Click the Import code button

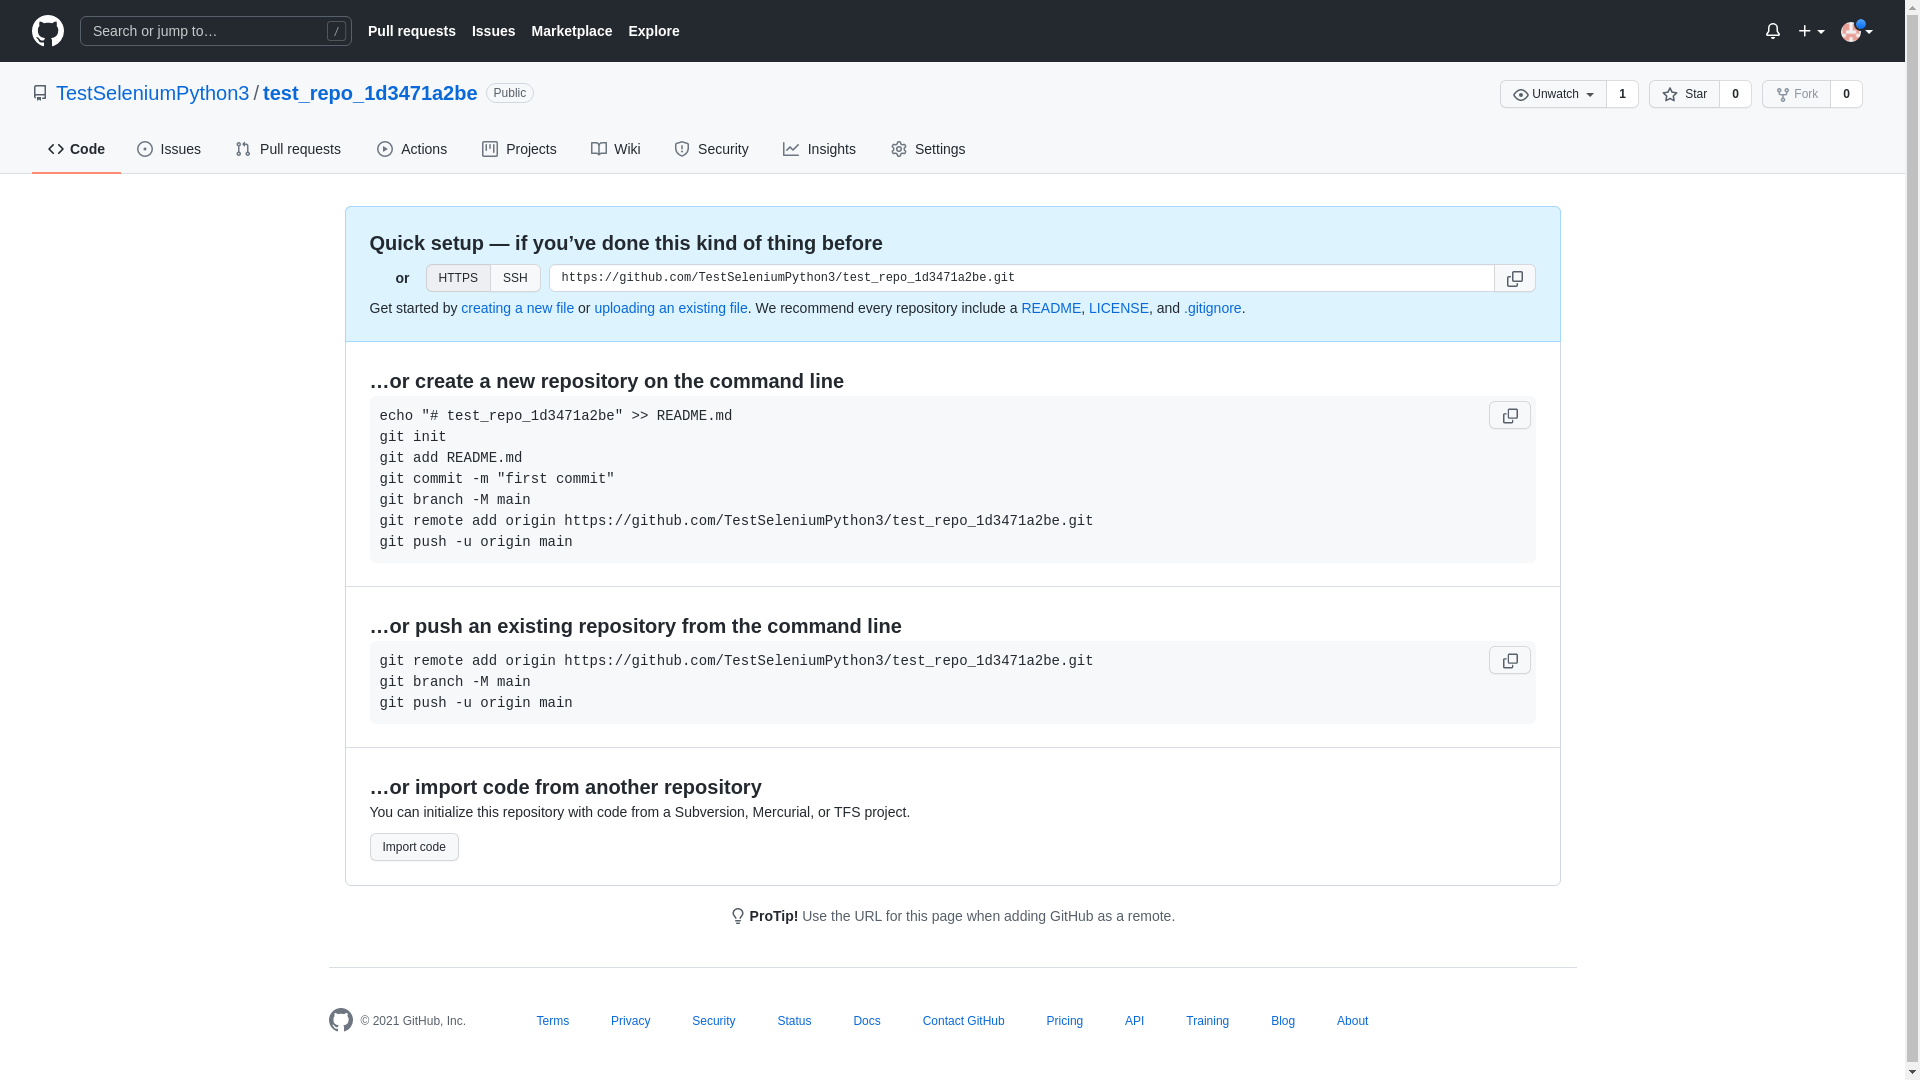pyautogui.click(x=414, y=847)
